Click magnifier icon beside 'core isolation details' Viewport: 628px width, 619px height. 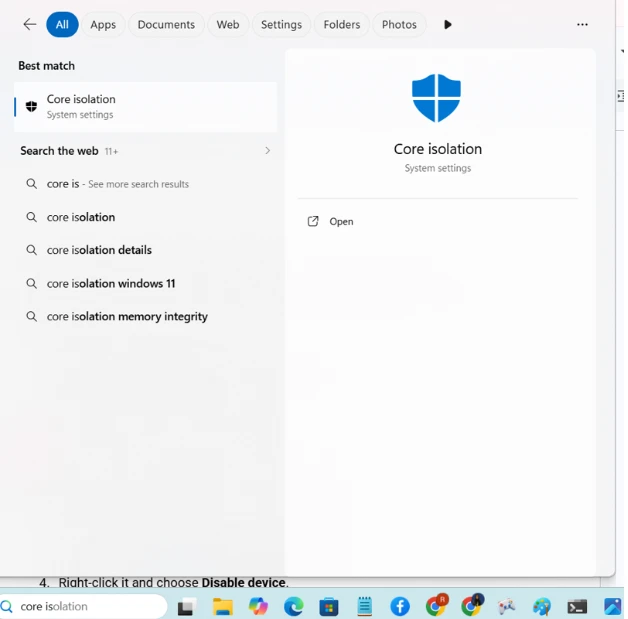point(31,250)
